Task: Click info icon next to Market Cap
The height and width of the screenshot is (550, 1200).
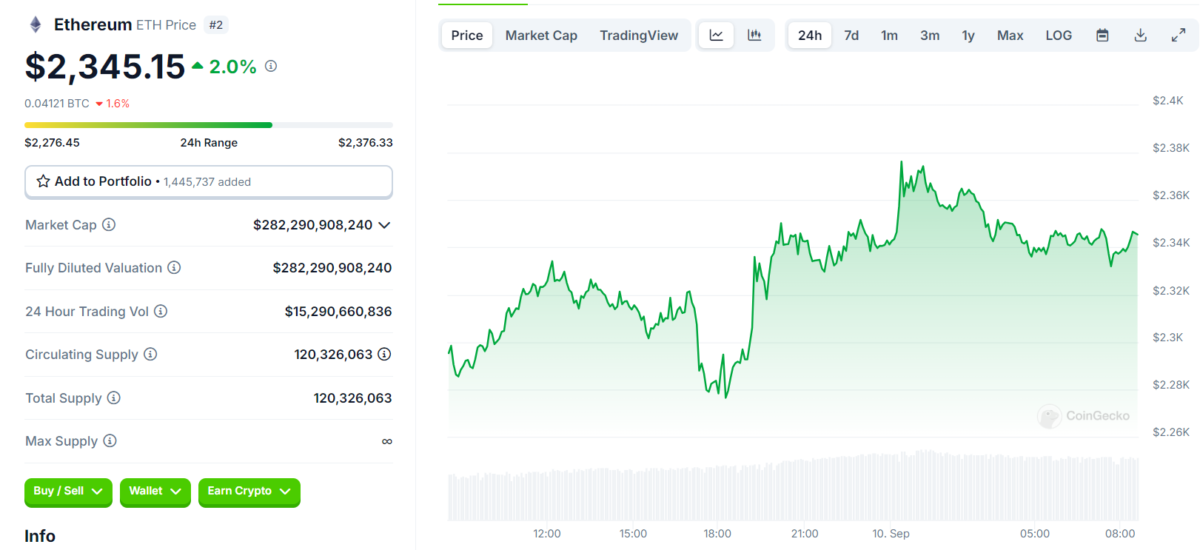Action: pos(109,225)
